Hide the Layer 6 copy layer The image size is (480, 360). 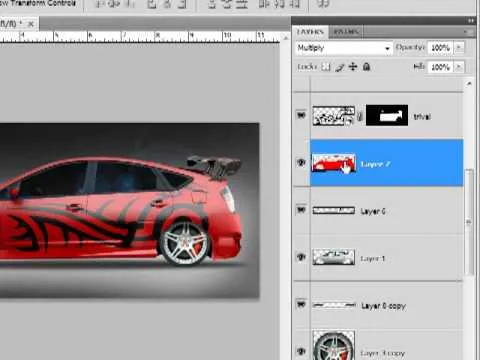[x=301, y=304]
